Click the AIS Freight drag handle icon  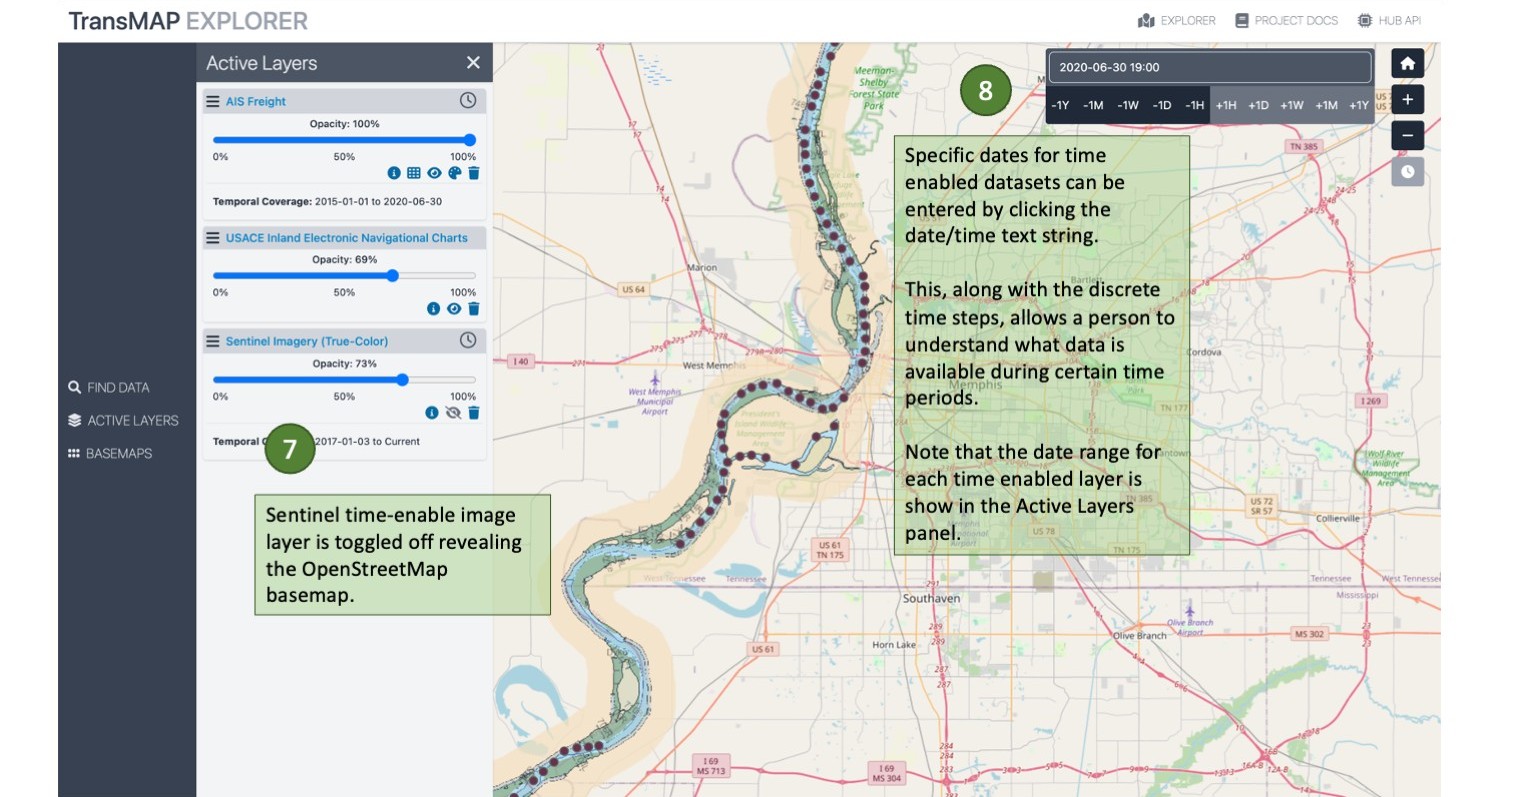213,101
